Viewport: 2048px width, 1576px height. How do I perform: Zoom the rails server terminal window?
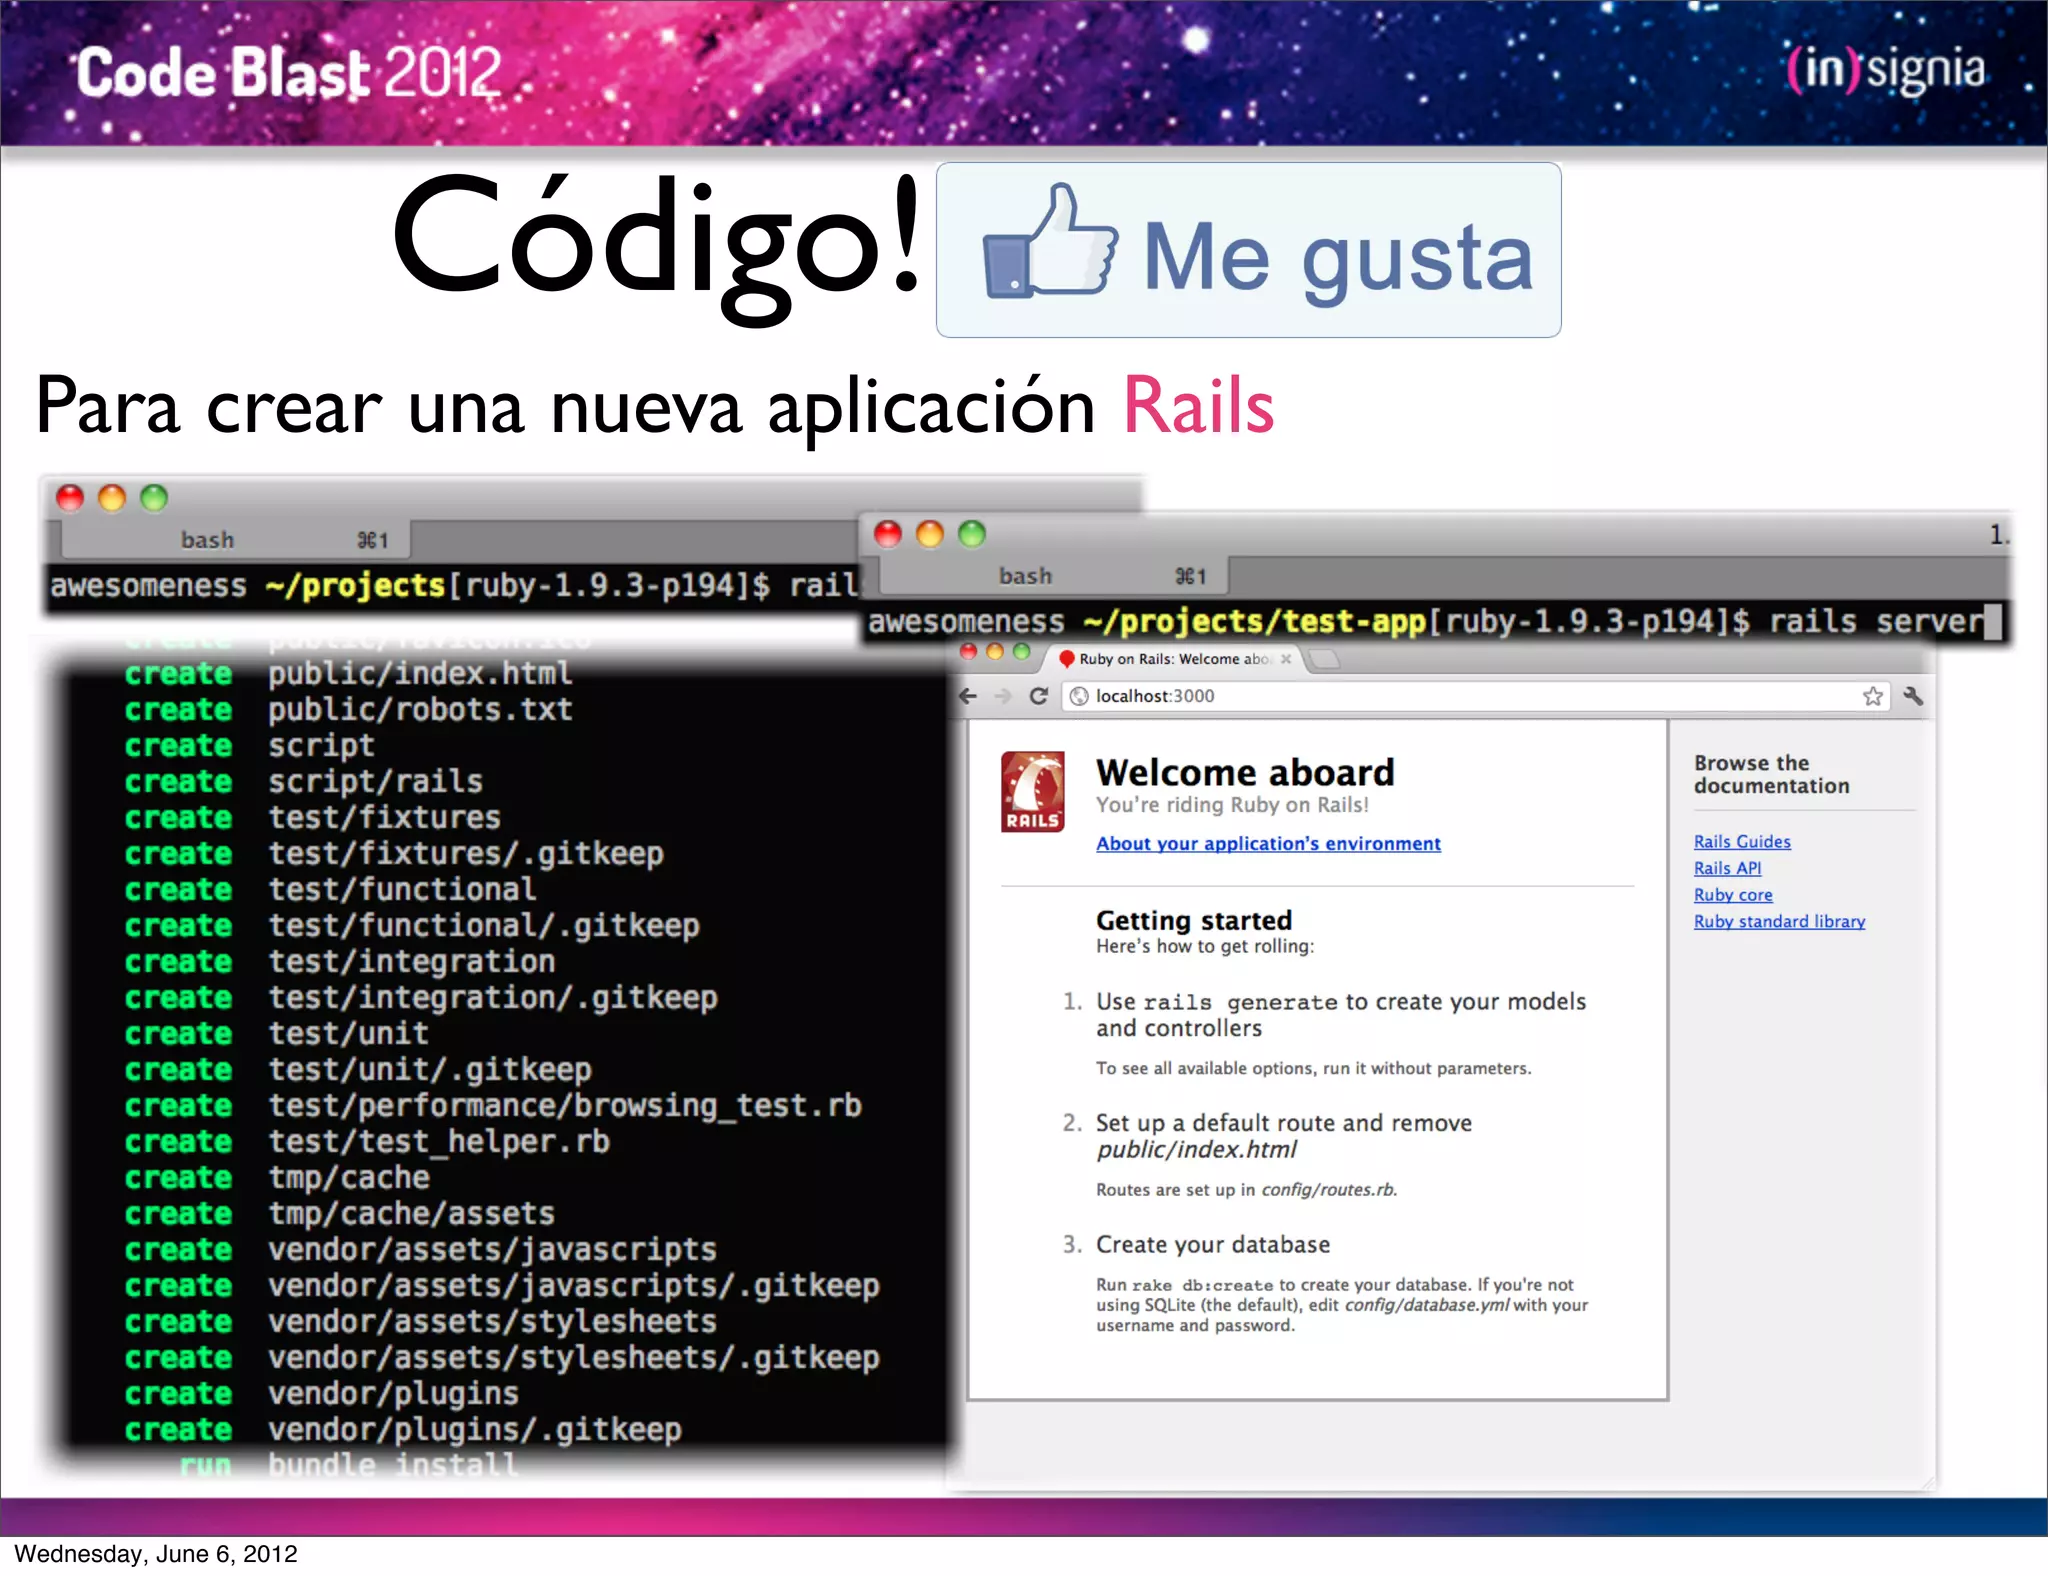[972, 534]
